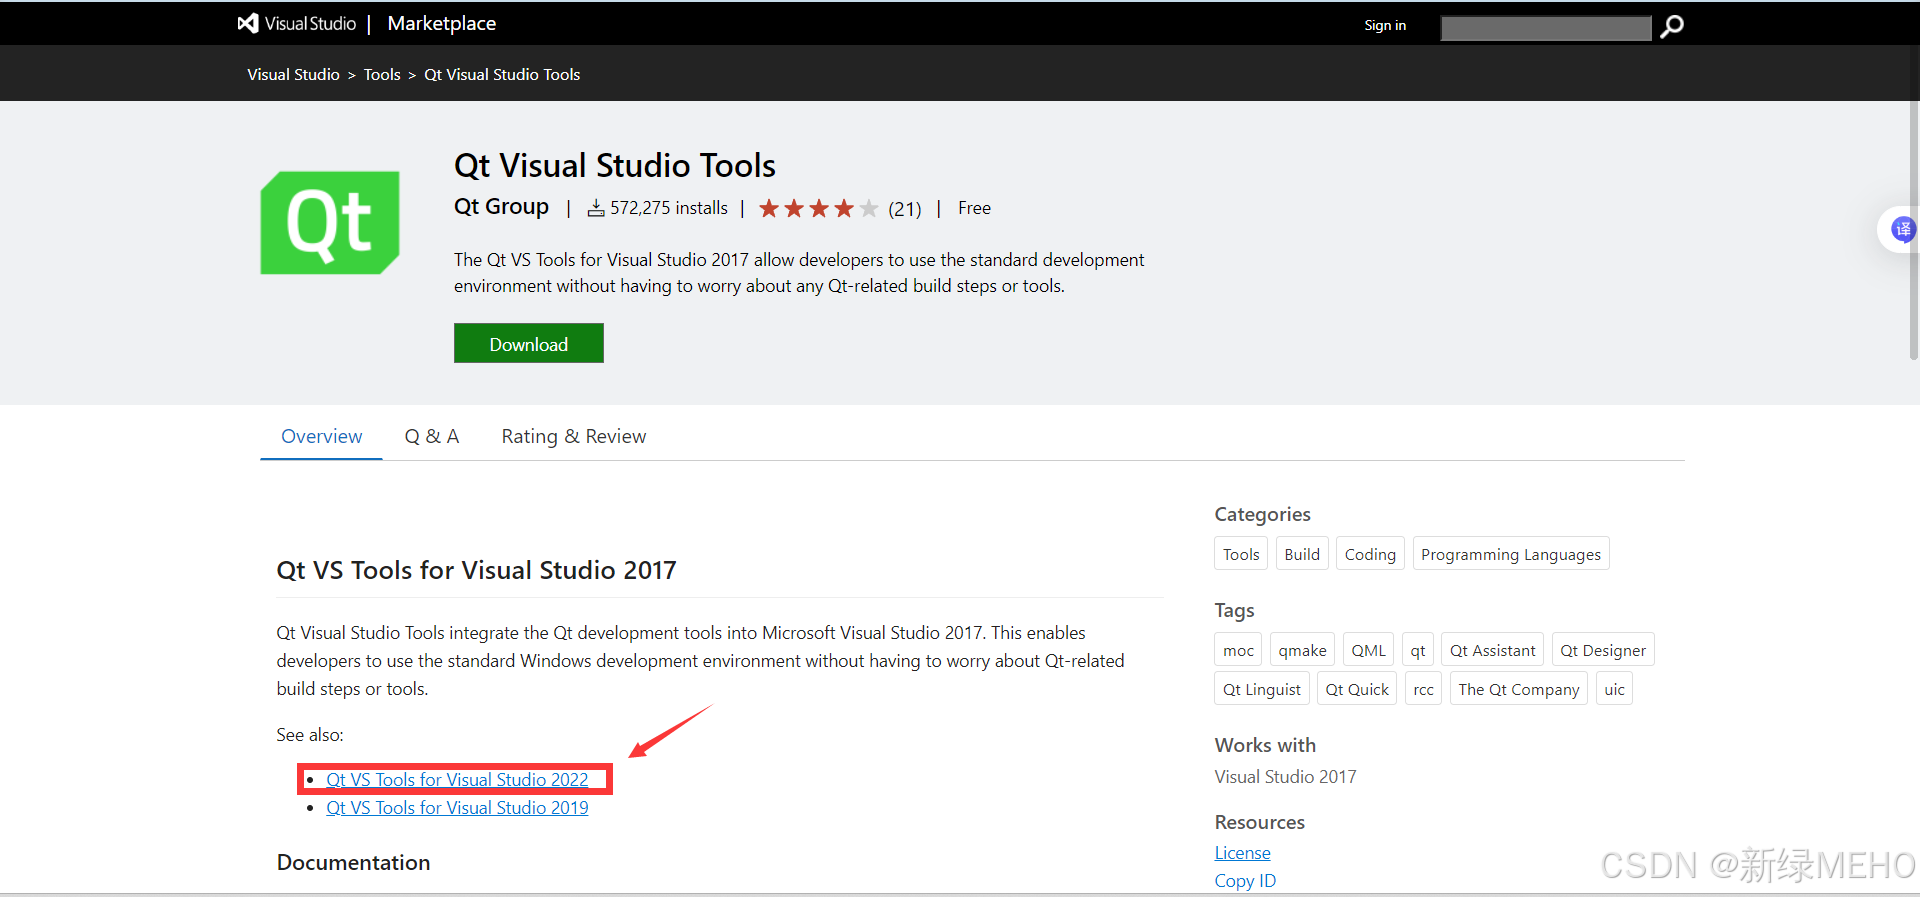1920x897 pixels.
Task: Click the 572,275 installs text
Action: (669, 208)
